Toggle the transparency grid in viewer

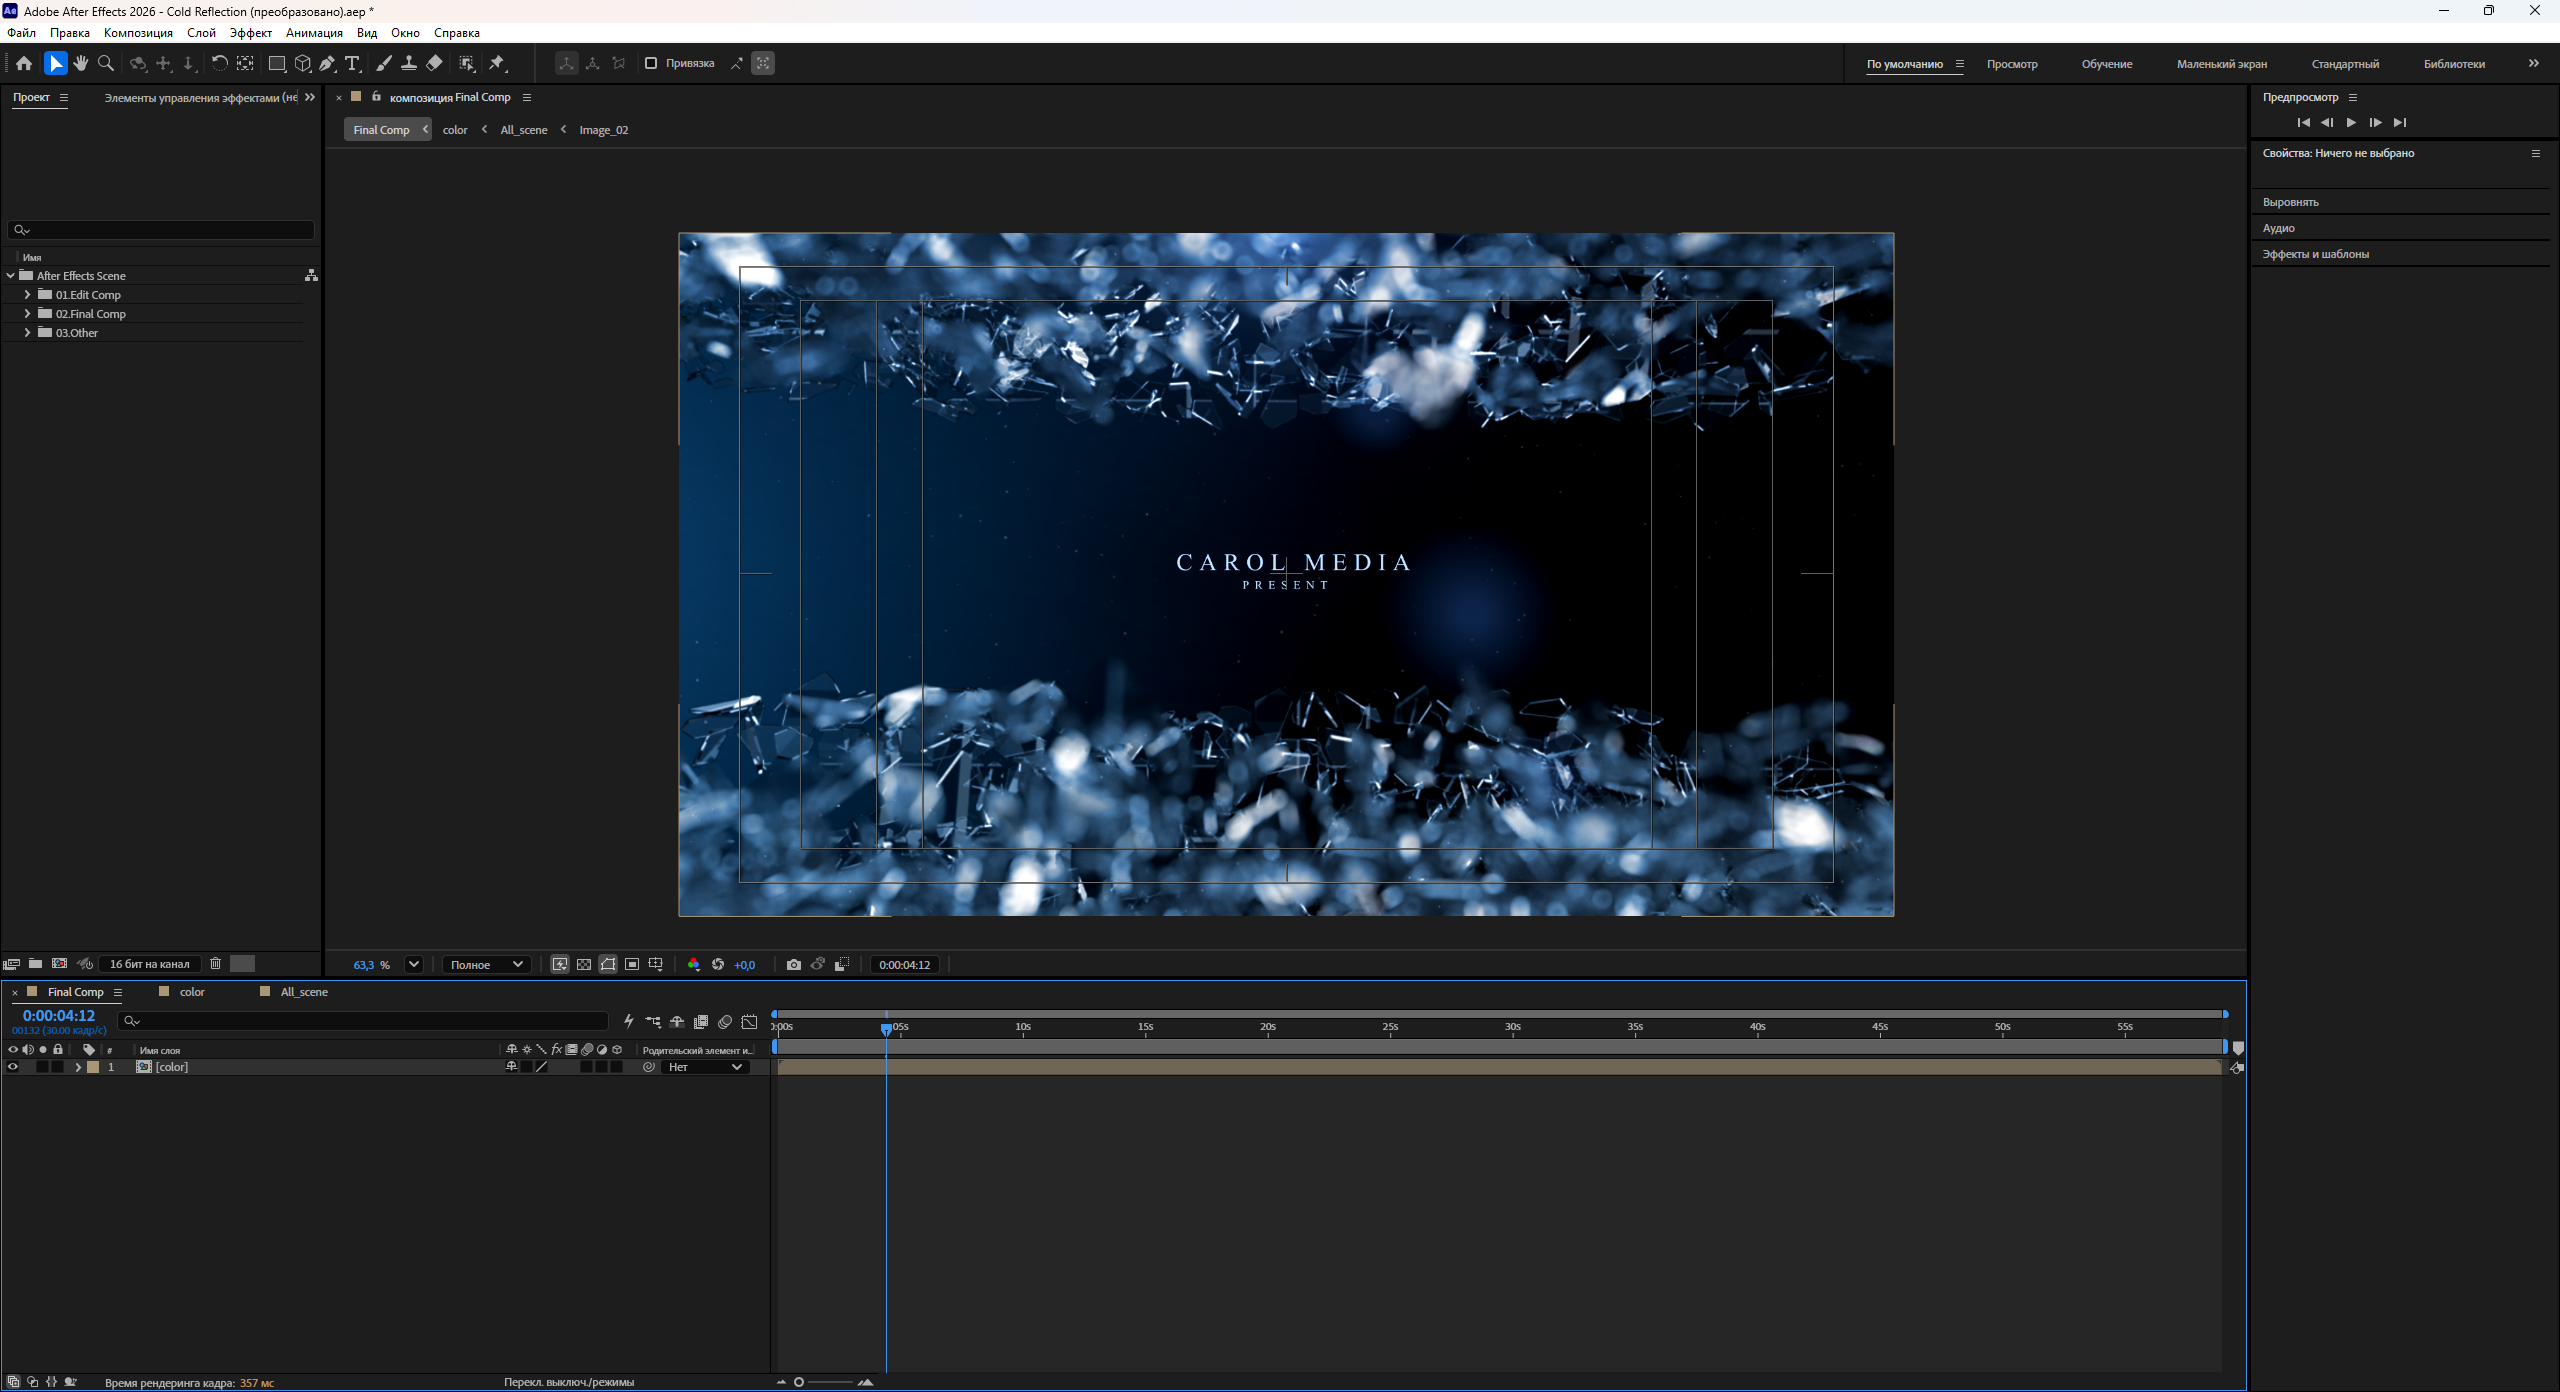pos(584,964)
